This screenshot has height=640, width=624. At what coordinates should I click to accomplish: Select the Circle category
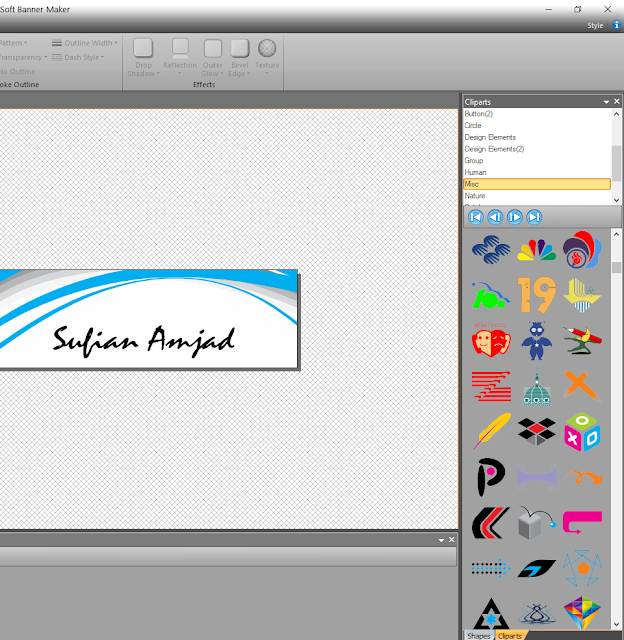pyautogui.click(x=537, y=125)
